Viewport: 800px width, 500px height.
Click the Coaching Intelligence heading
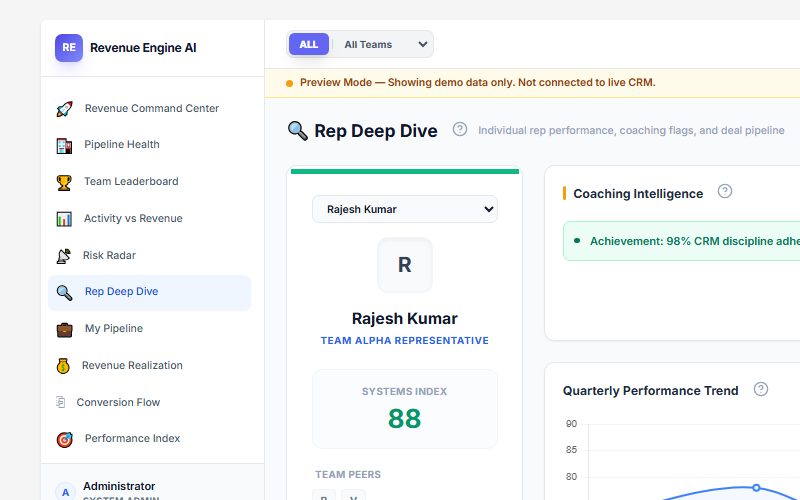(638, 194)
